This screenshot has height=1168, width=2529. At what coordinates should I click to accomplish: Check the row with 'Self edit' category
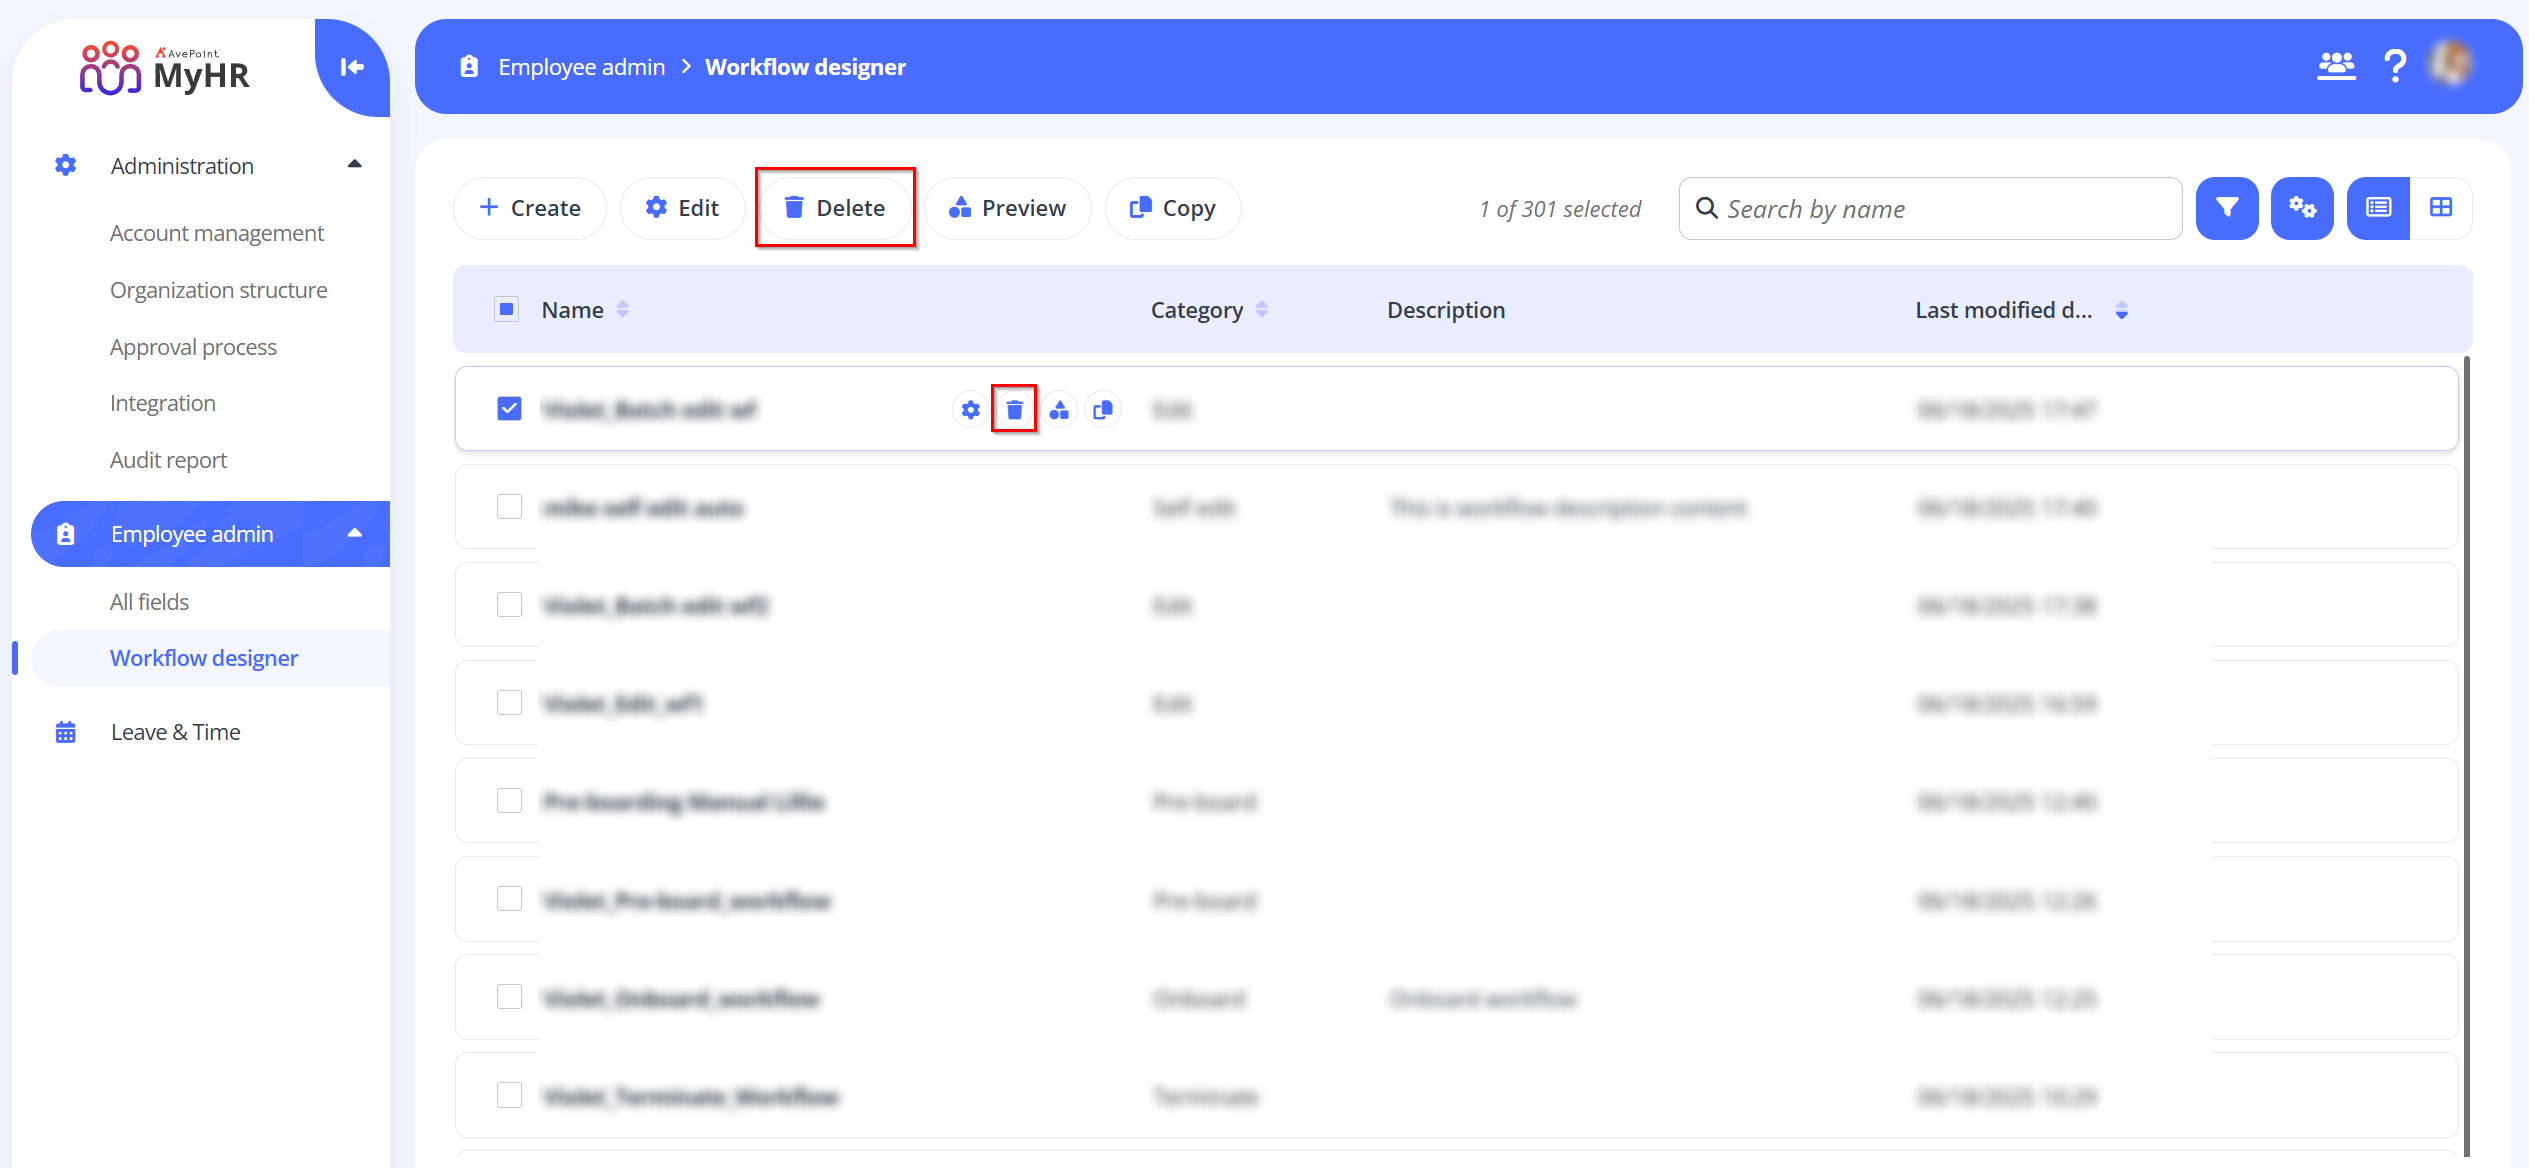[x=509, y=506]
